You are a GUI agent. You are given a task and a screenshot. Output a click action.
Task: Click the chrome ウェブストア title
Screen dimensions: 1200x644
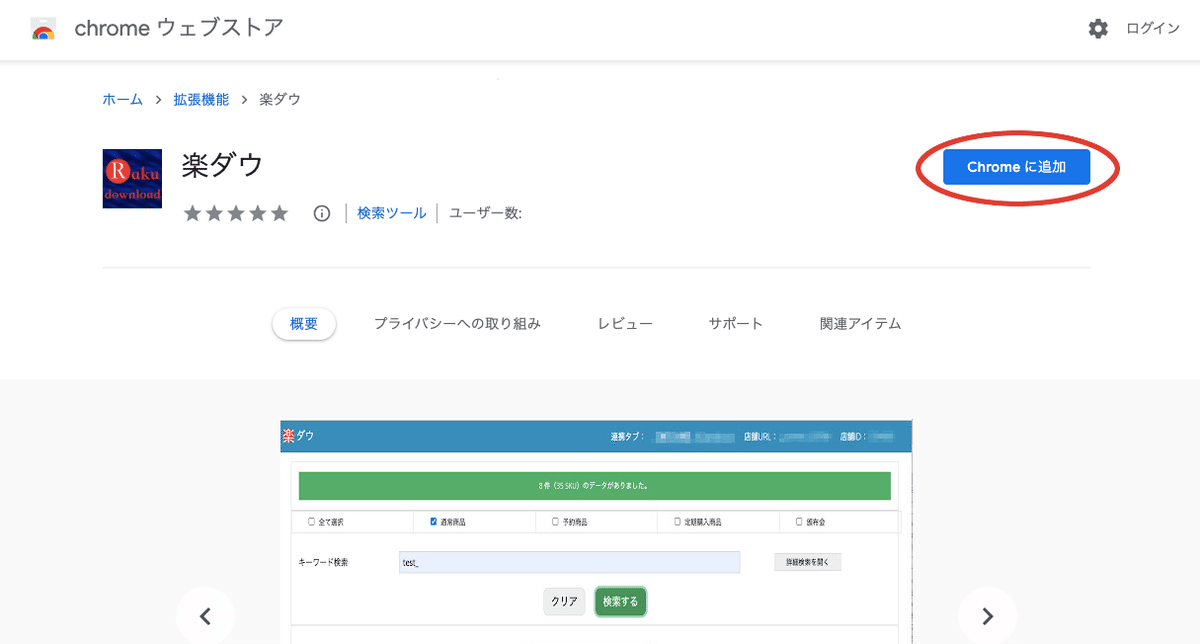point(179,28)
